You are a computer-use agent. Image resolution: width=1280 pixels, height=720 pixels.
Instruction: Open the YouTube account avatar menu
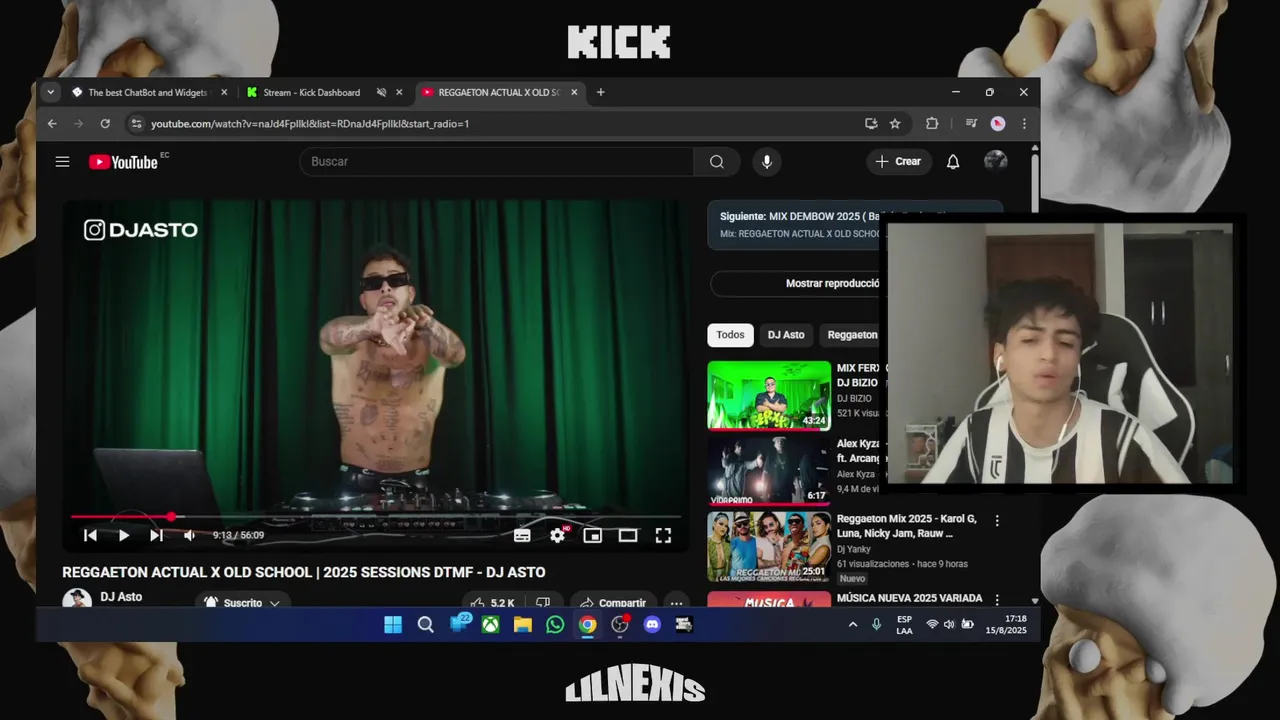coord(995,161)
